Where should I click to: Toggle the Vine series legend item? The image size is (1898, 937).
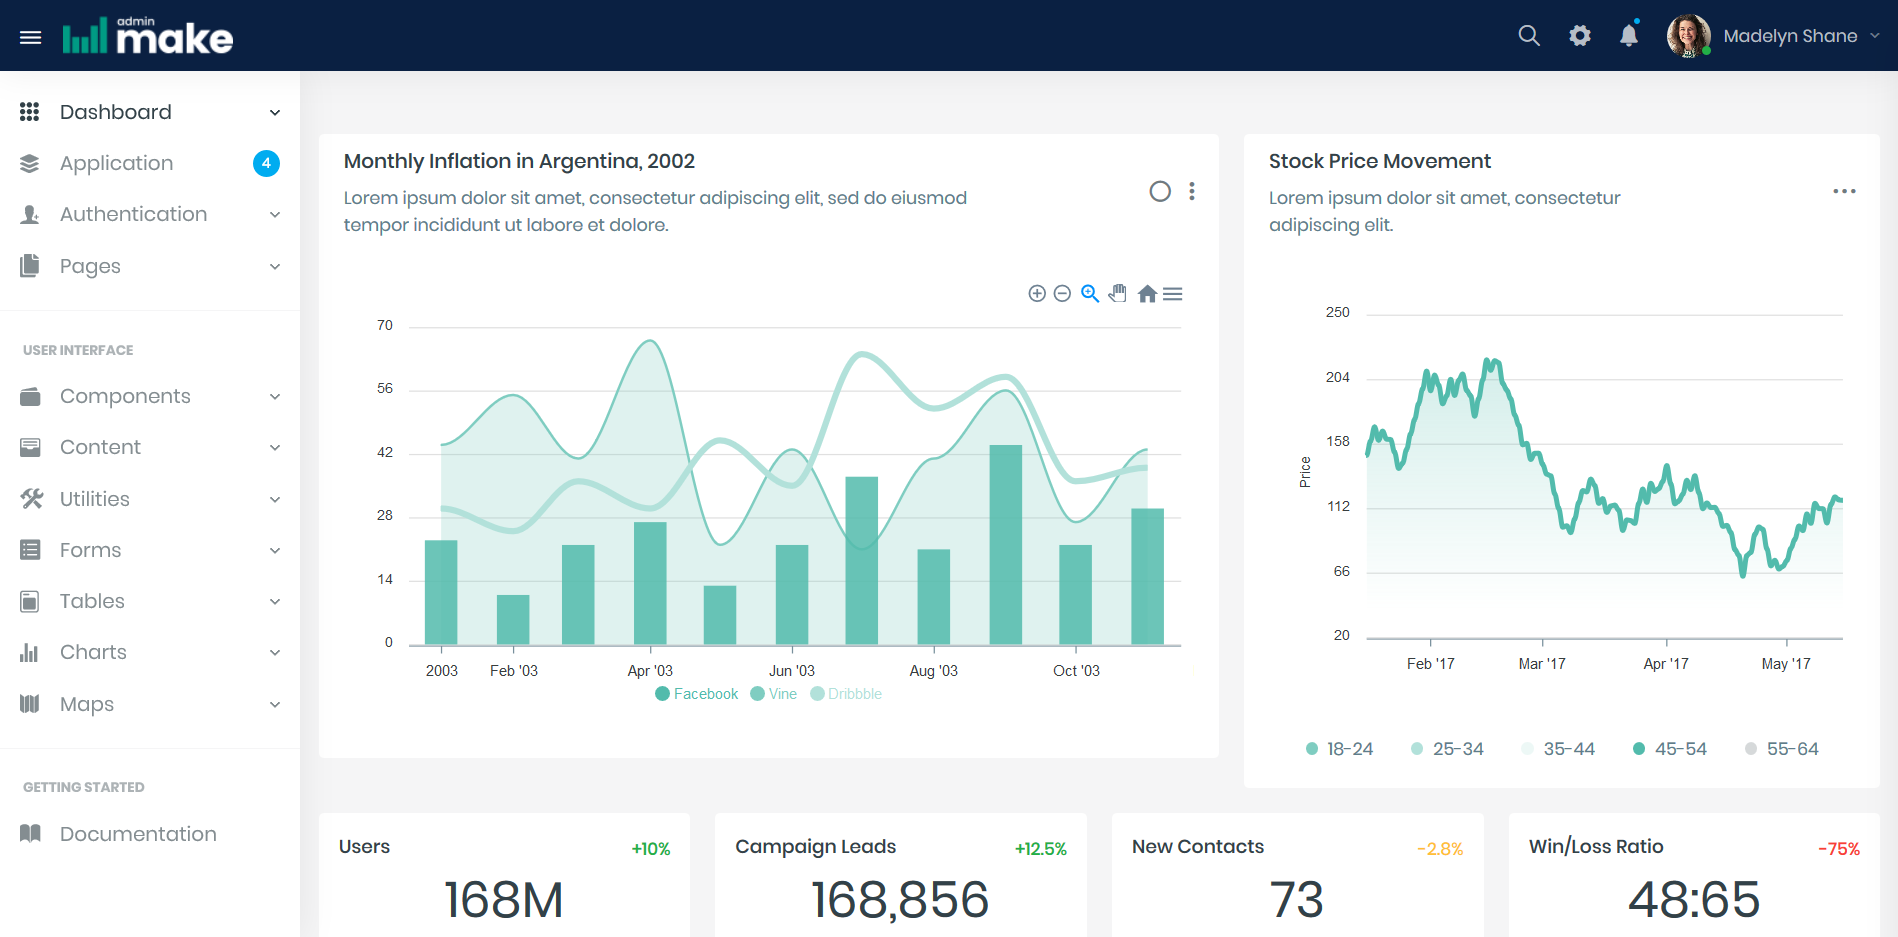pyautogui.click(x=774, y=694)
